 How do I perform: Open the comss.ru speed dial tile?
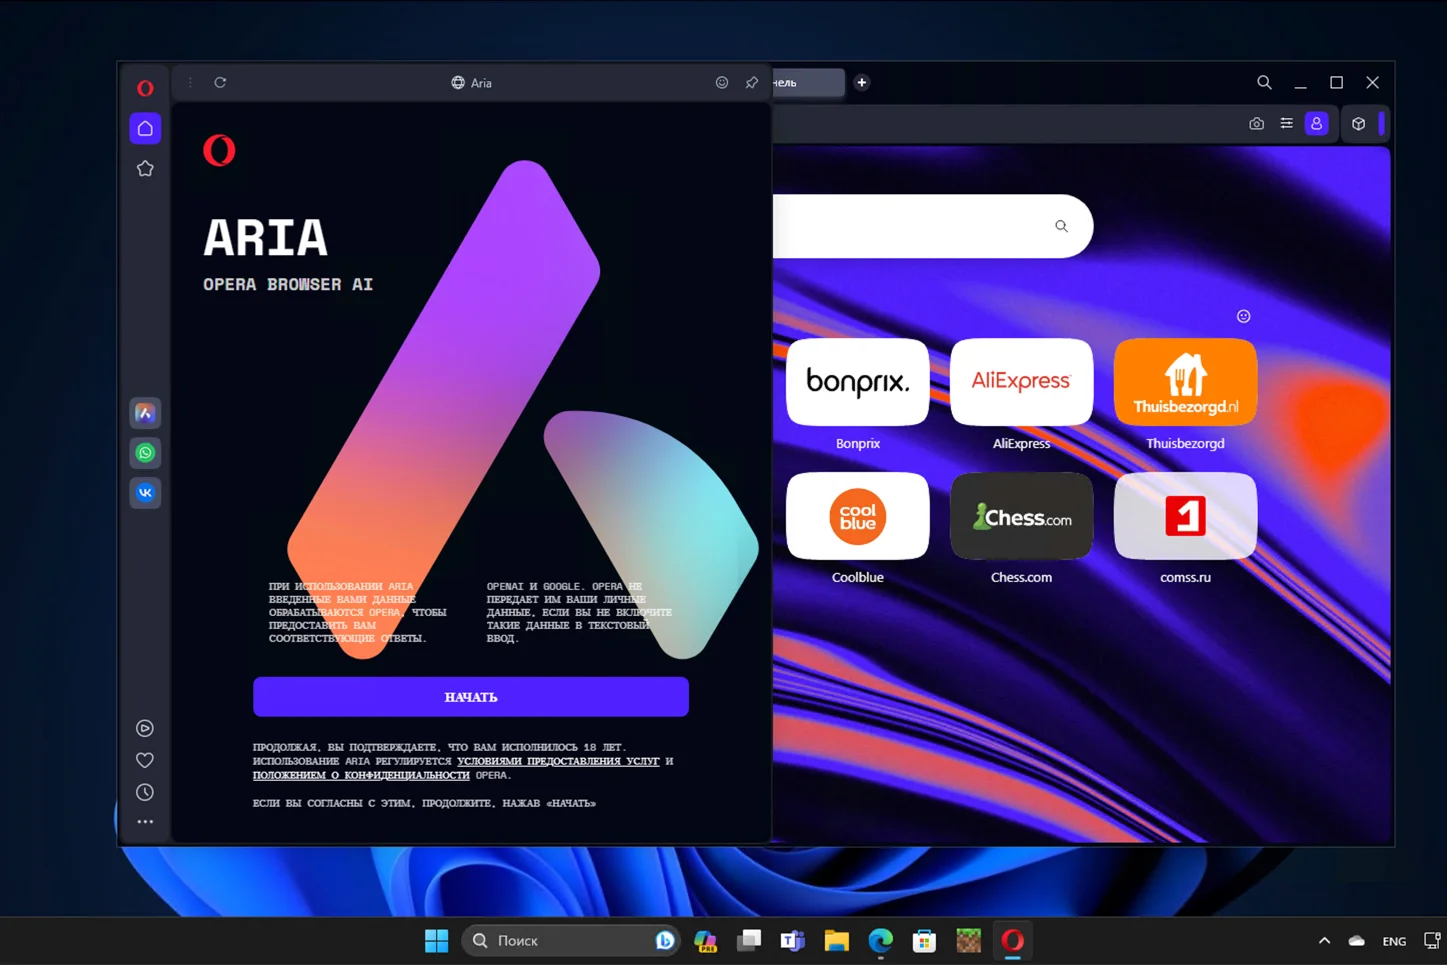click(x=1185, y=516)
